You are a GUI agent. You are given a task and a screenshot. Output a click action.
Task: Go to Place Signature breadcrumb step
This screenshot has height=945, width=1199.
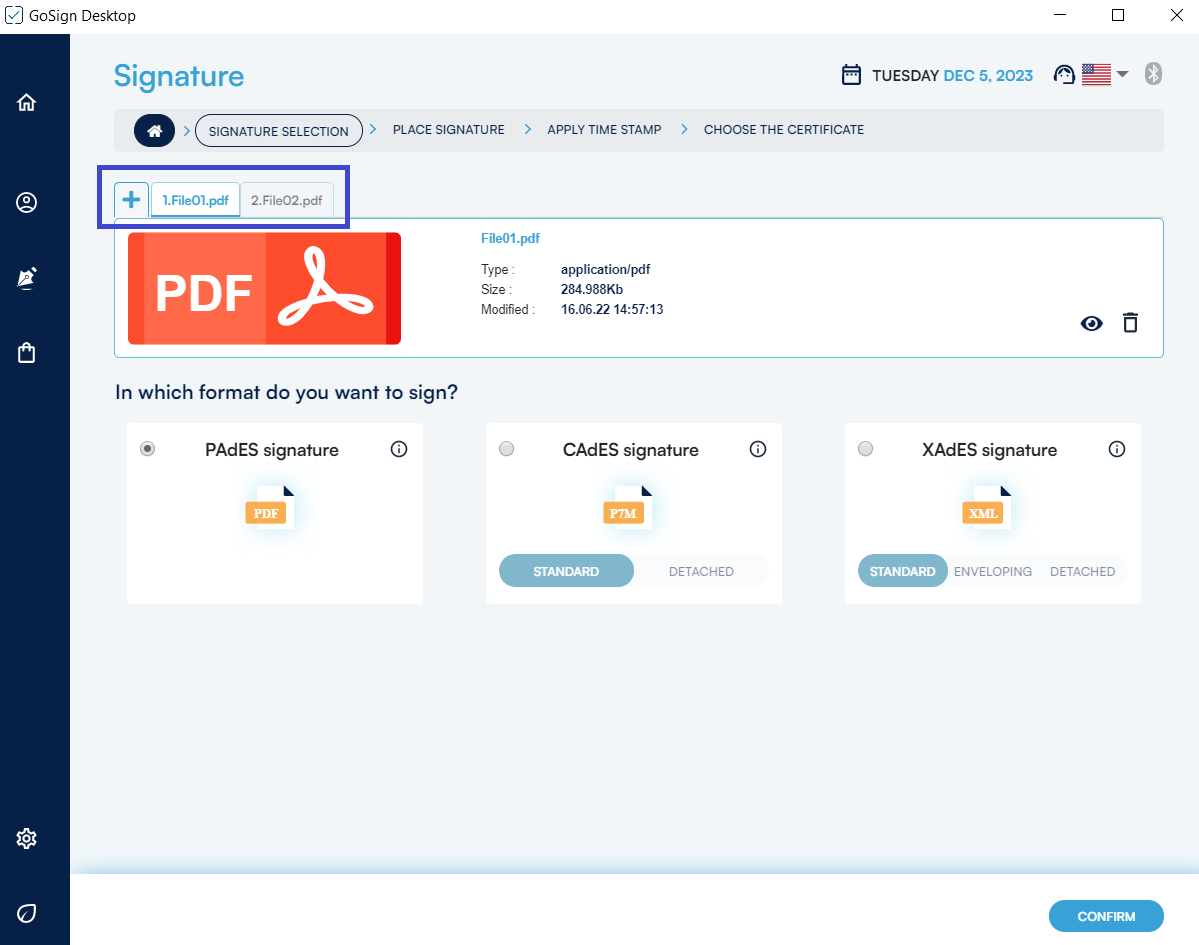(448, 130)
